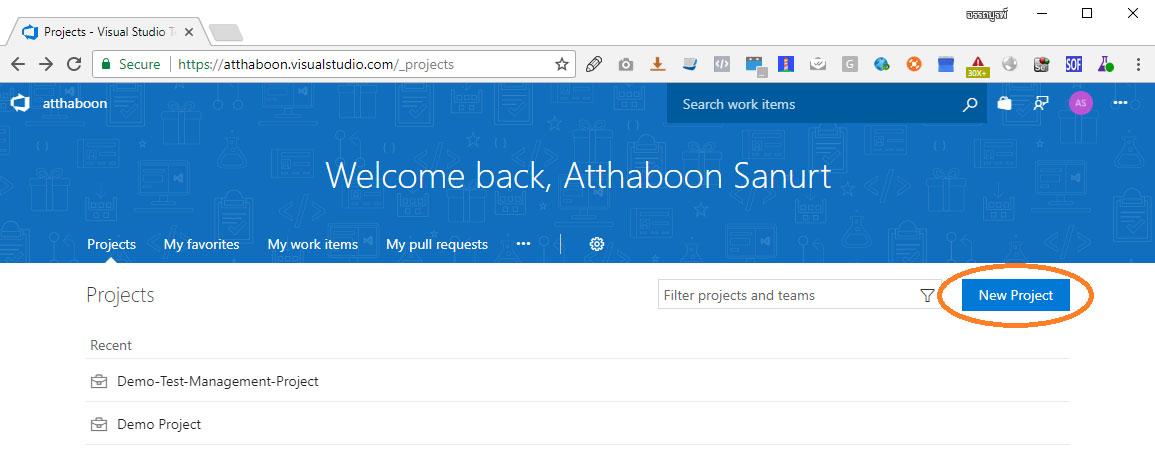The image size is (1155, 455).
Task: Click the briefcase icon beside Demo-Test-Management-Project
Action: (98, 382)
